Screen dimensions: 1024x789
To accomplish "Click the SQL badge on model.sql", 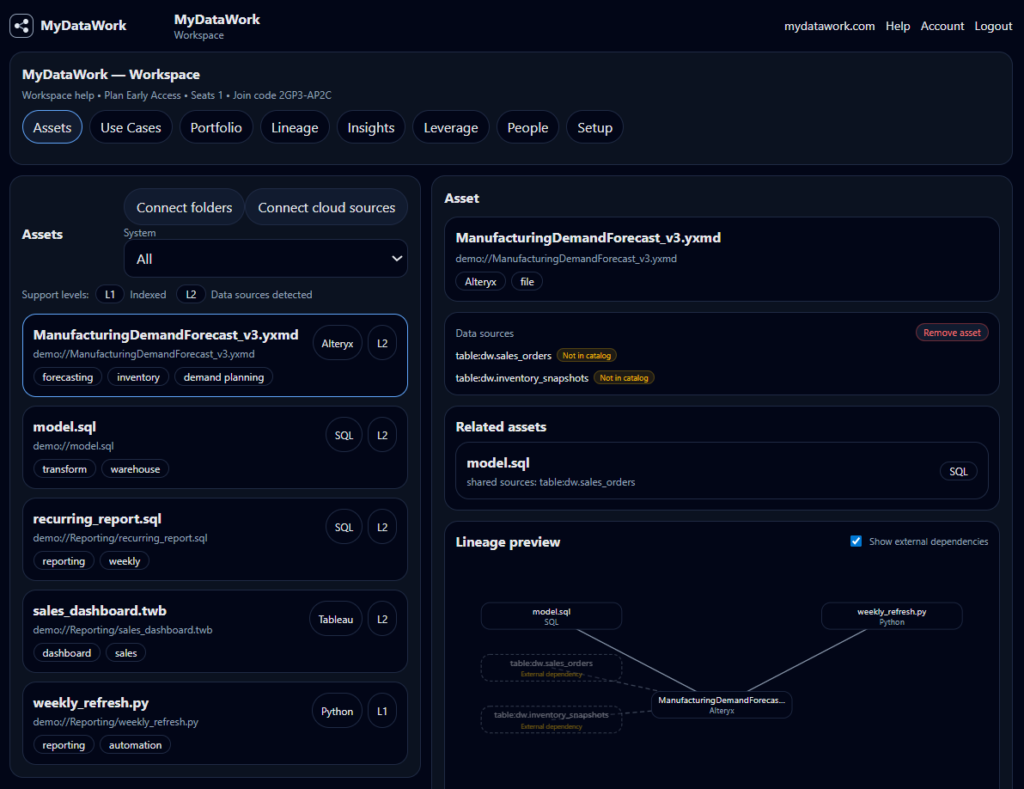I will pos(343,434).
